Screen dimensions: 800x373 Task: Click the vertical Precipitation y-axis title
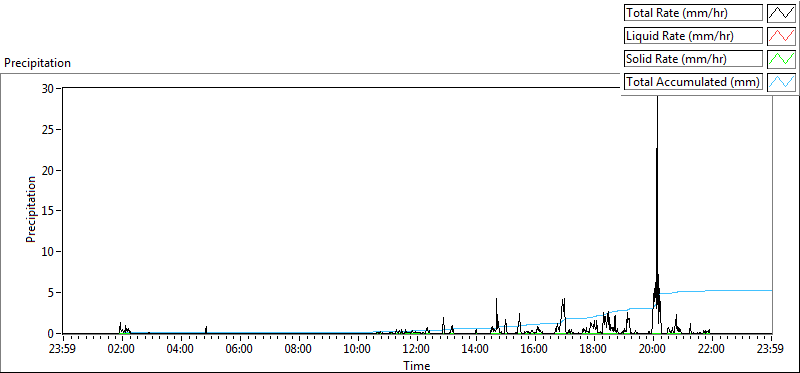(x=31, y=209)
